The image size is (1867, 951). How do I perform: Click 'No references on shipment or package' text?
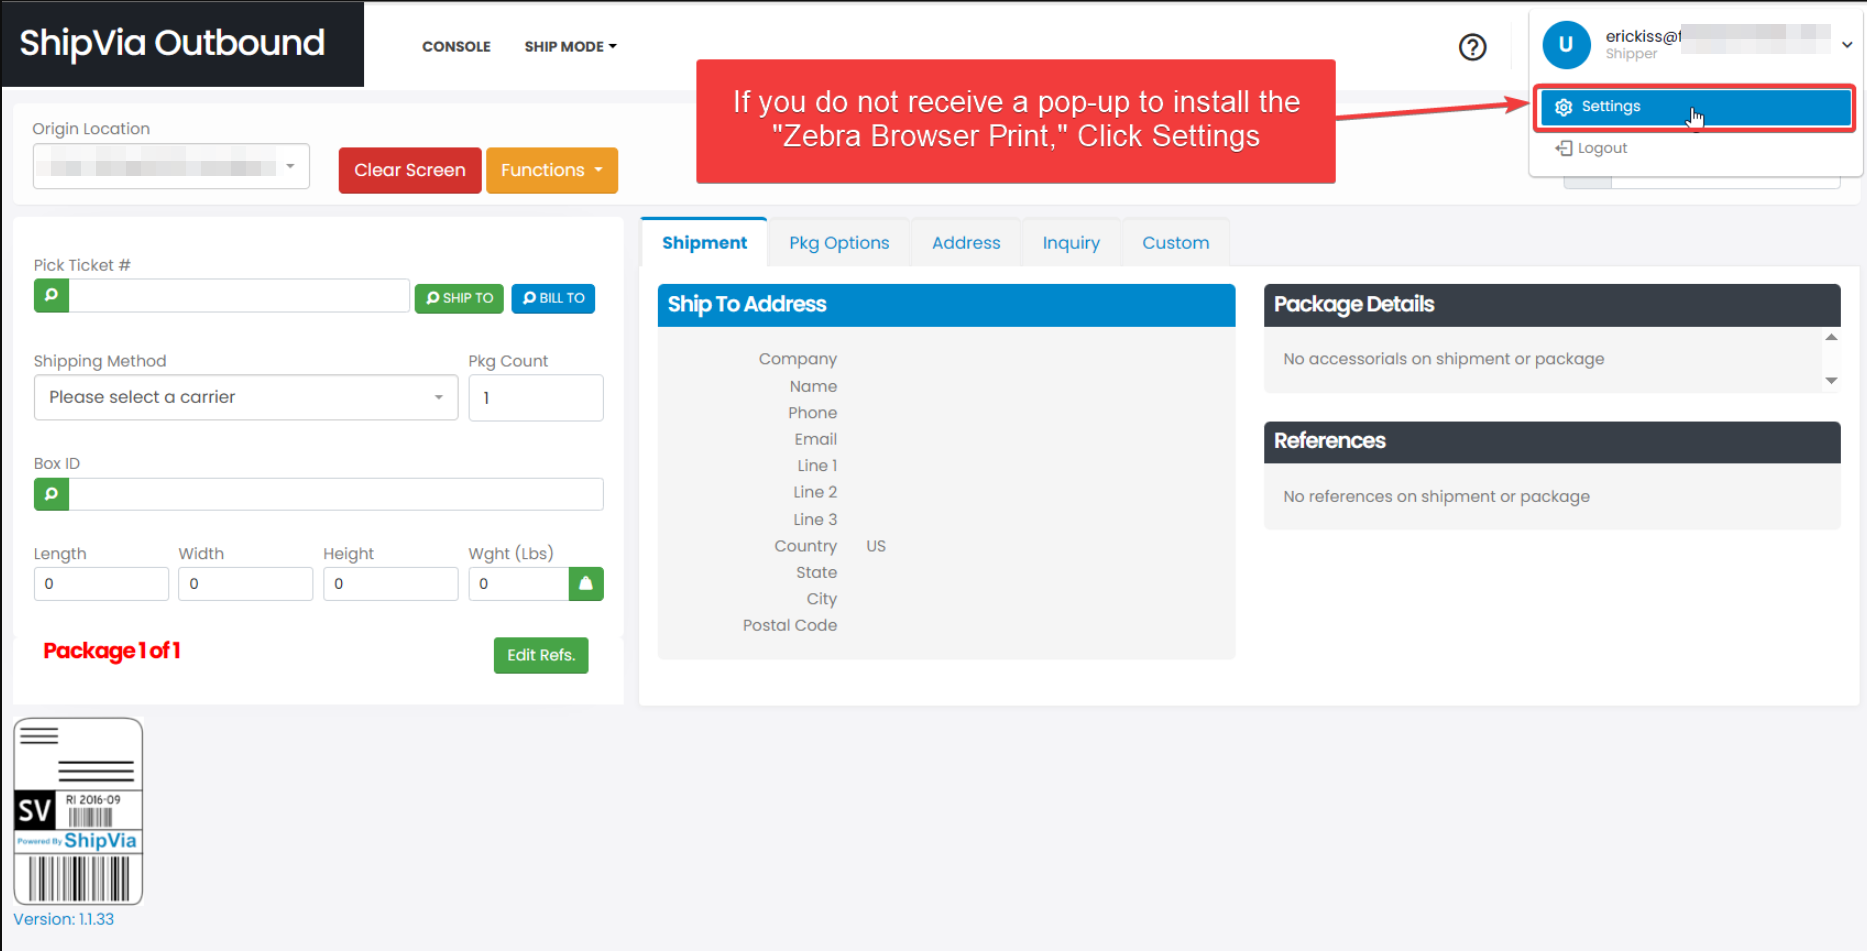pos(1436,497)
